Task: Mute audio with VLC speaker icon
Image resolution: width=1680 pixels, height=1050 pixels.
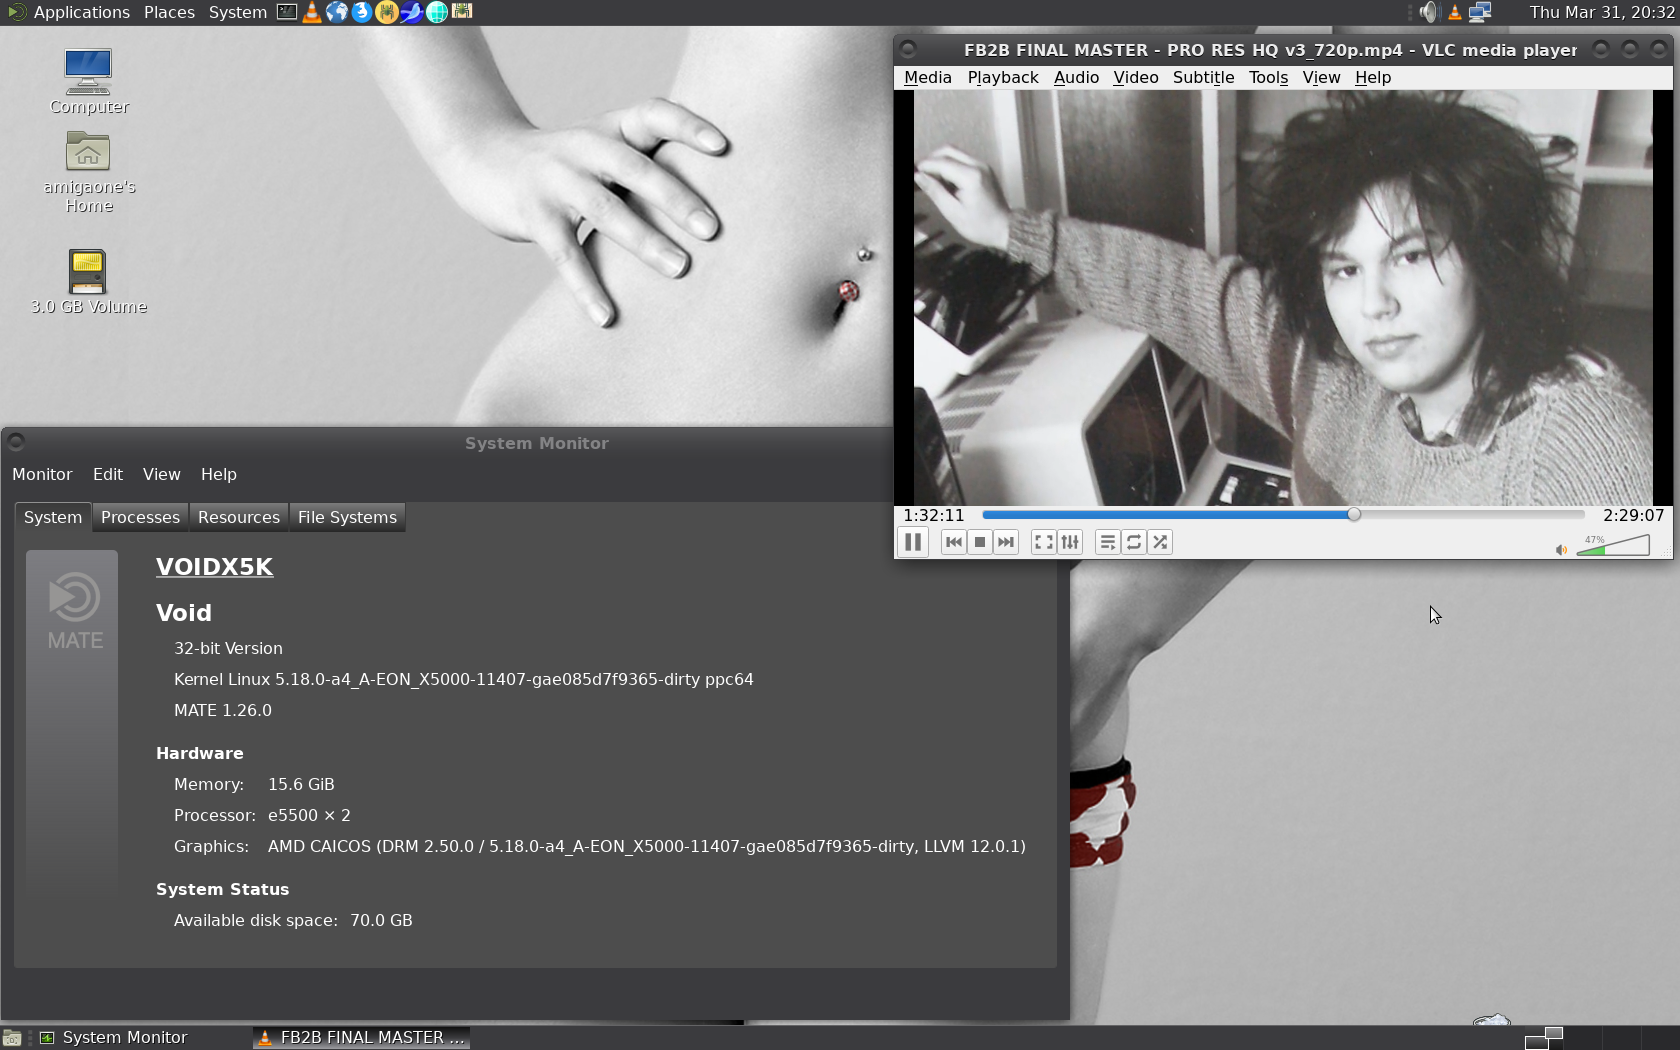Action: pos(1561,549)
